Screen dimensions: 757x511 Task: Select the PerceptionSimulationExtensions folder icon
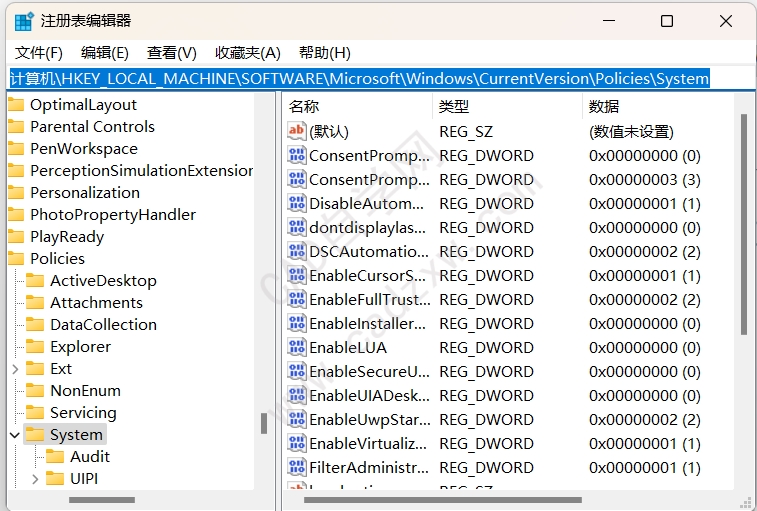(16, 170)
